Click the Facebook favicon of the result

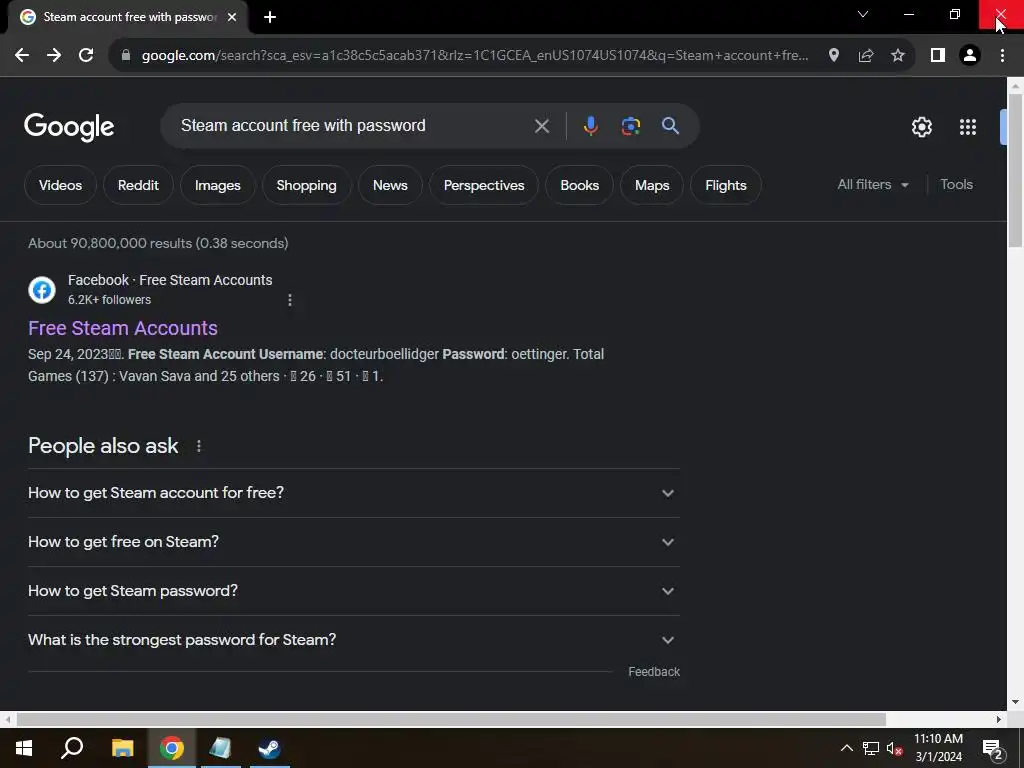[42, 290]
